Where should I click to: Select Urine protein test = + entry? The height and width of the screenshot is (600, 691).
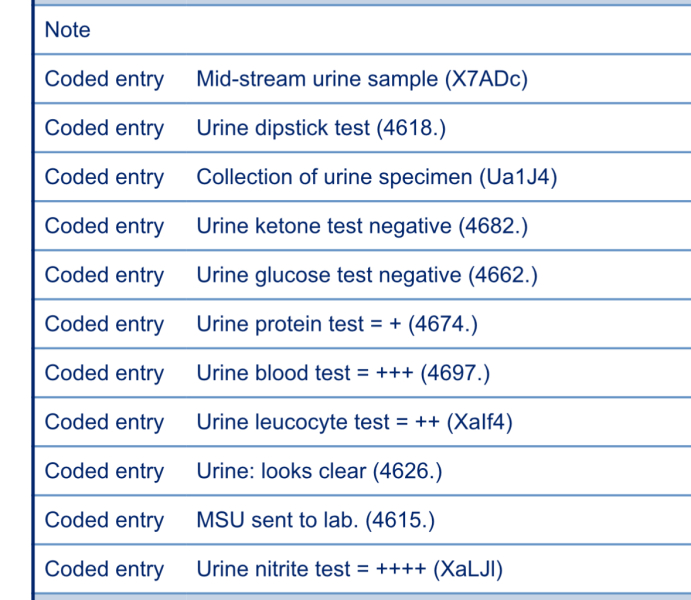click(337, 324)
